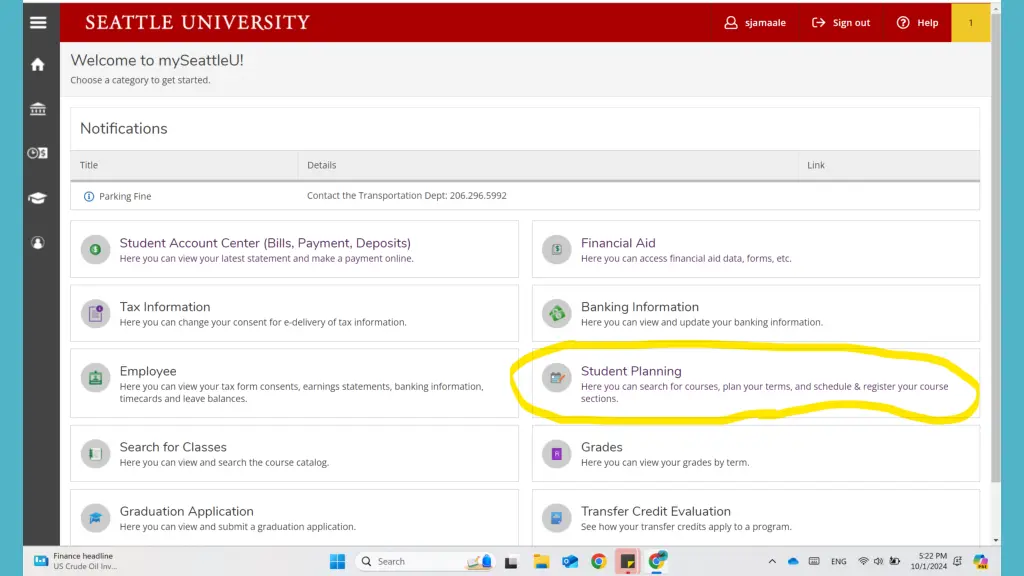The height and width of the screenshot is (576, 1024).
Task: Open the Copilot icon on the taskbar
Action: [980, 561]
